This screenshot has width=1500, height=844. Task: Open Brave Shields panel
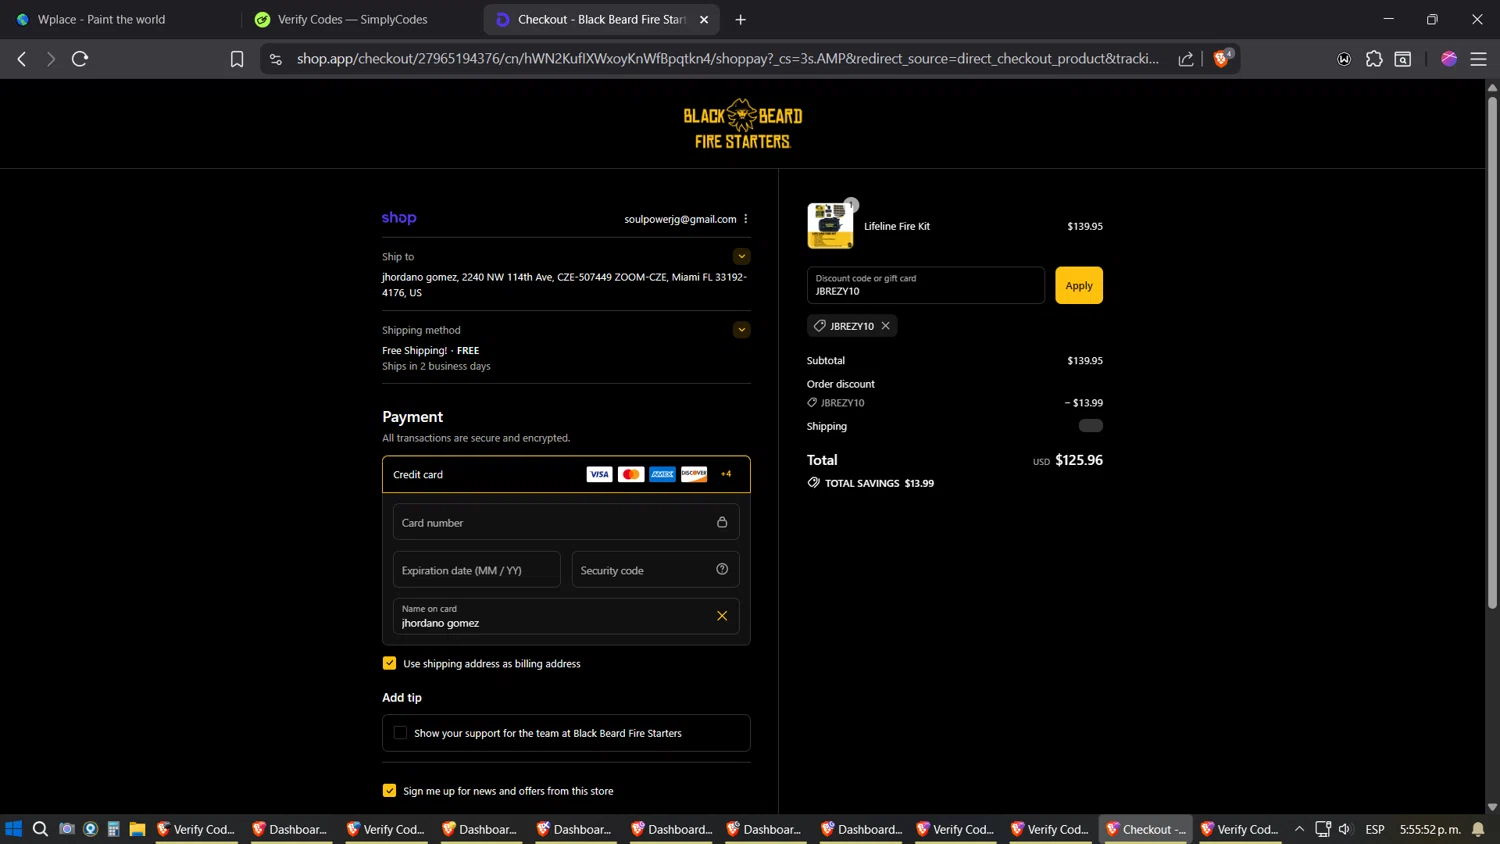pos(1222,58)
